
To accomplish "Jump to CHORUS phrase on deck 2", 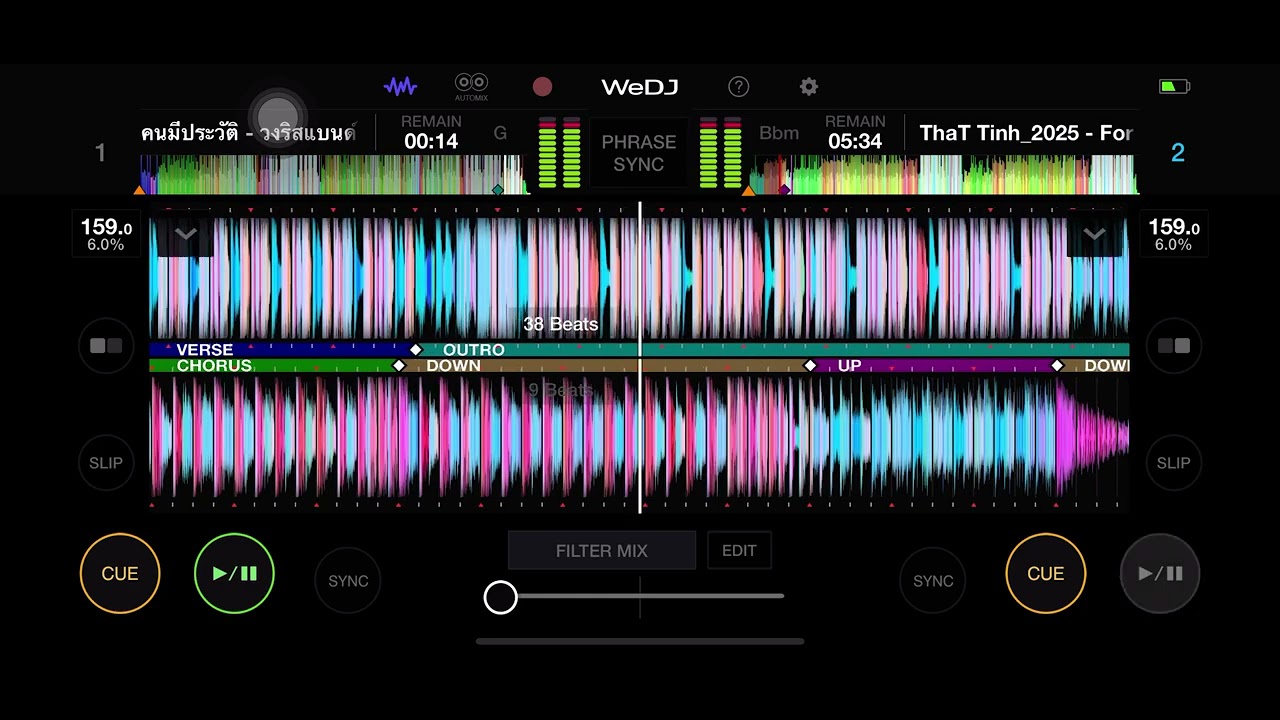I will point(214,366).
